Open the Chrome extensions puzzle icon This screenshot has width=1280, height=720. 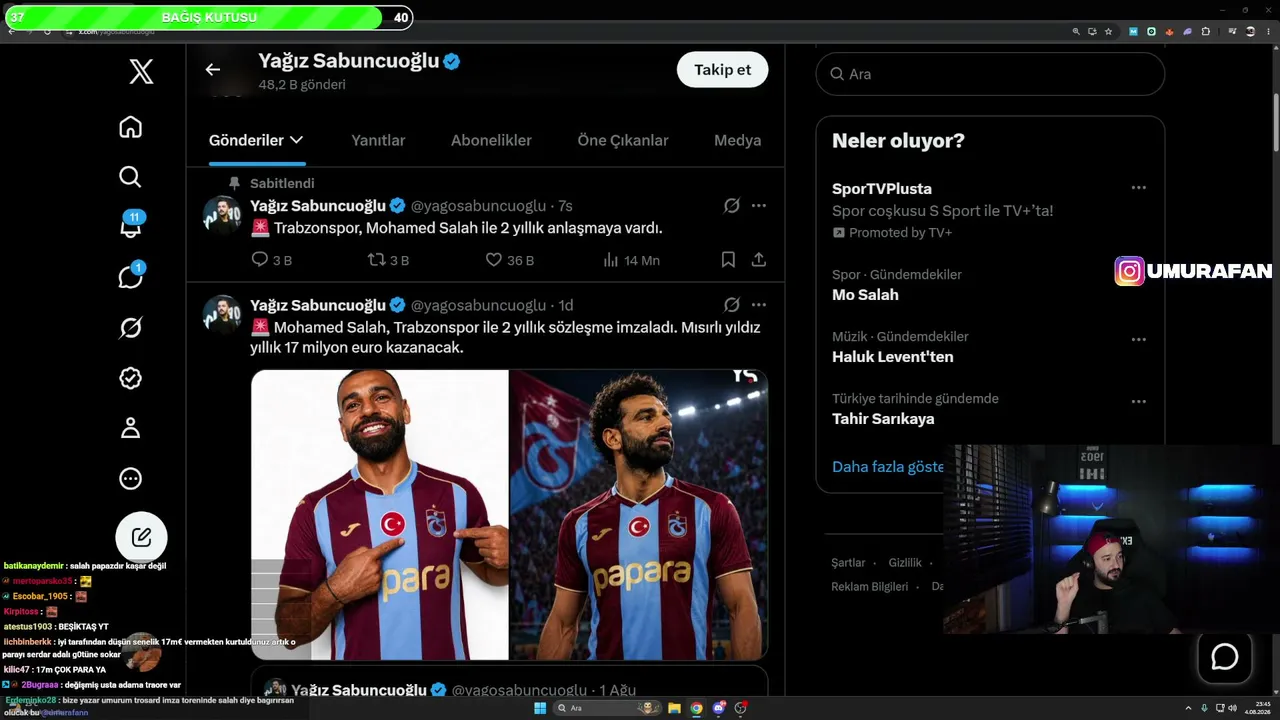point(1205,32)
